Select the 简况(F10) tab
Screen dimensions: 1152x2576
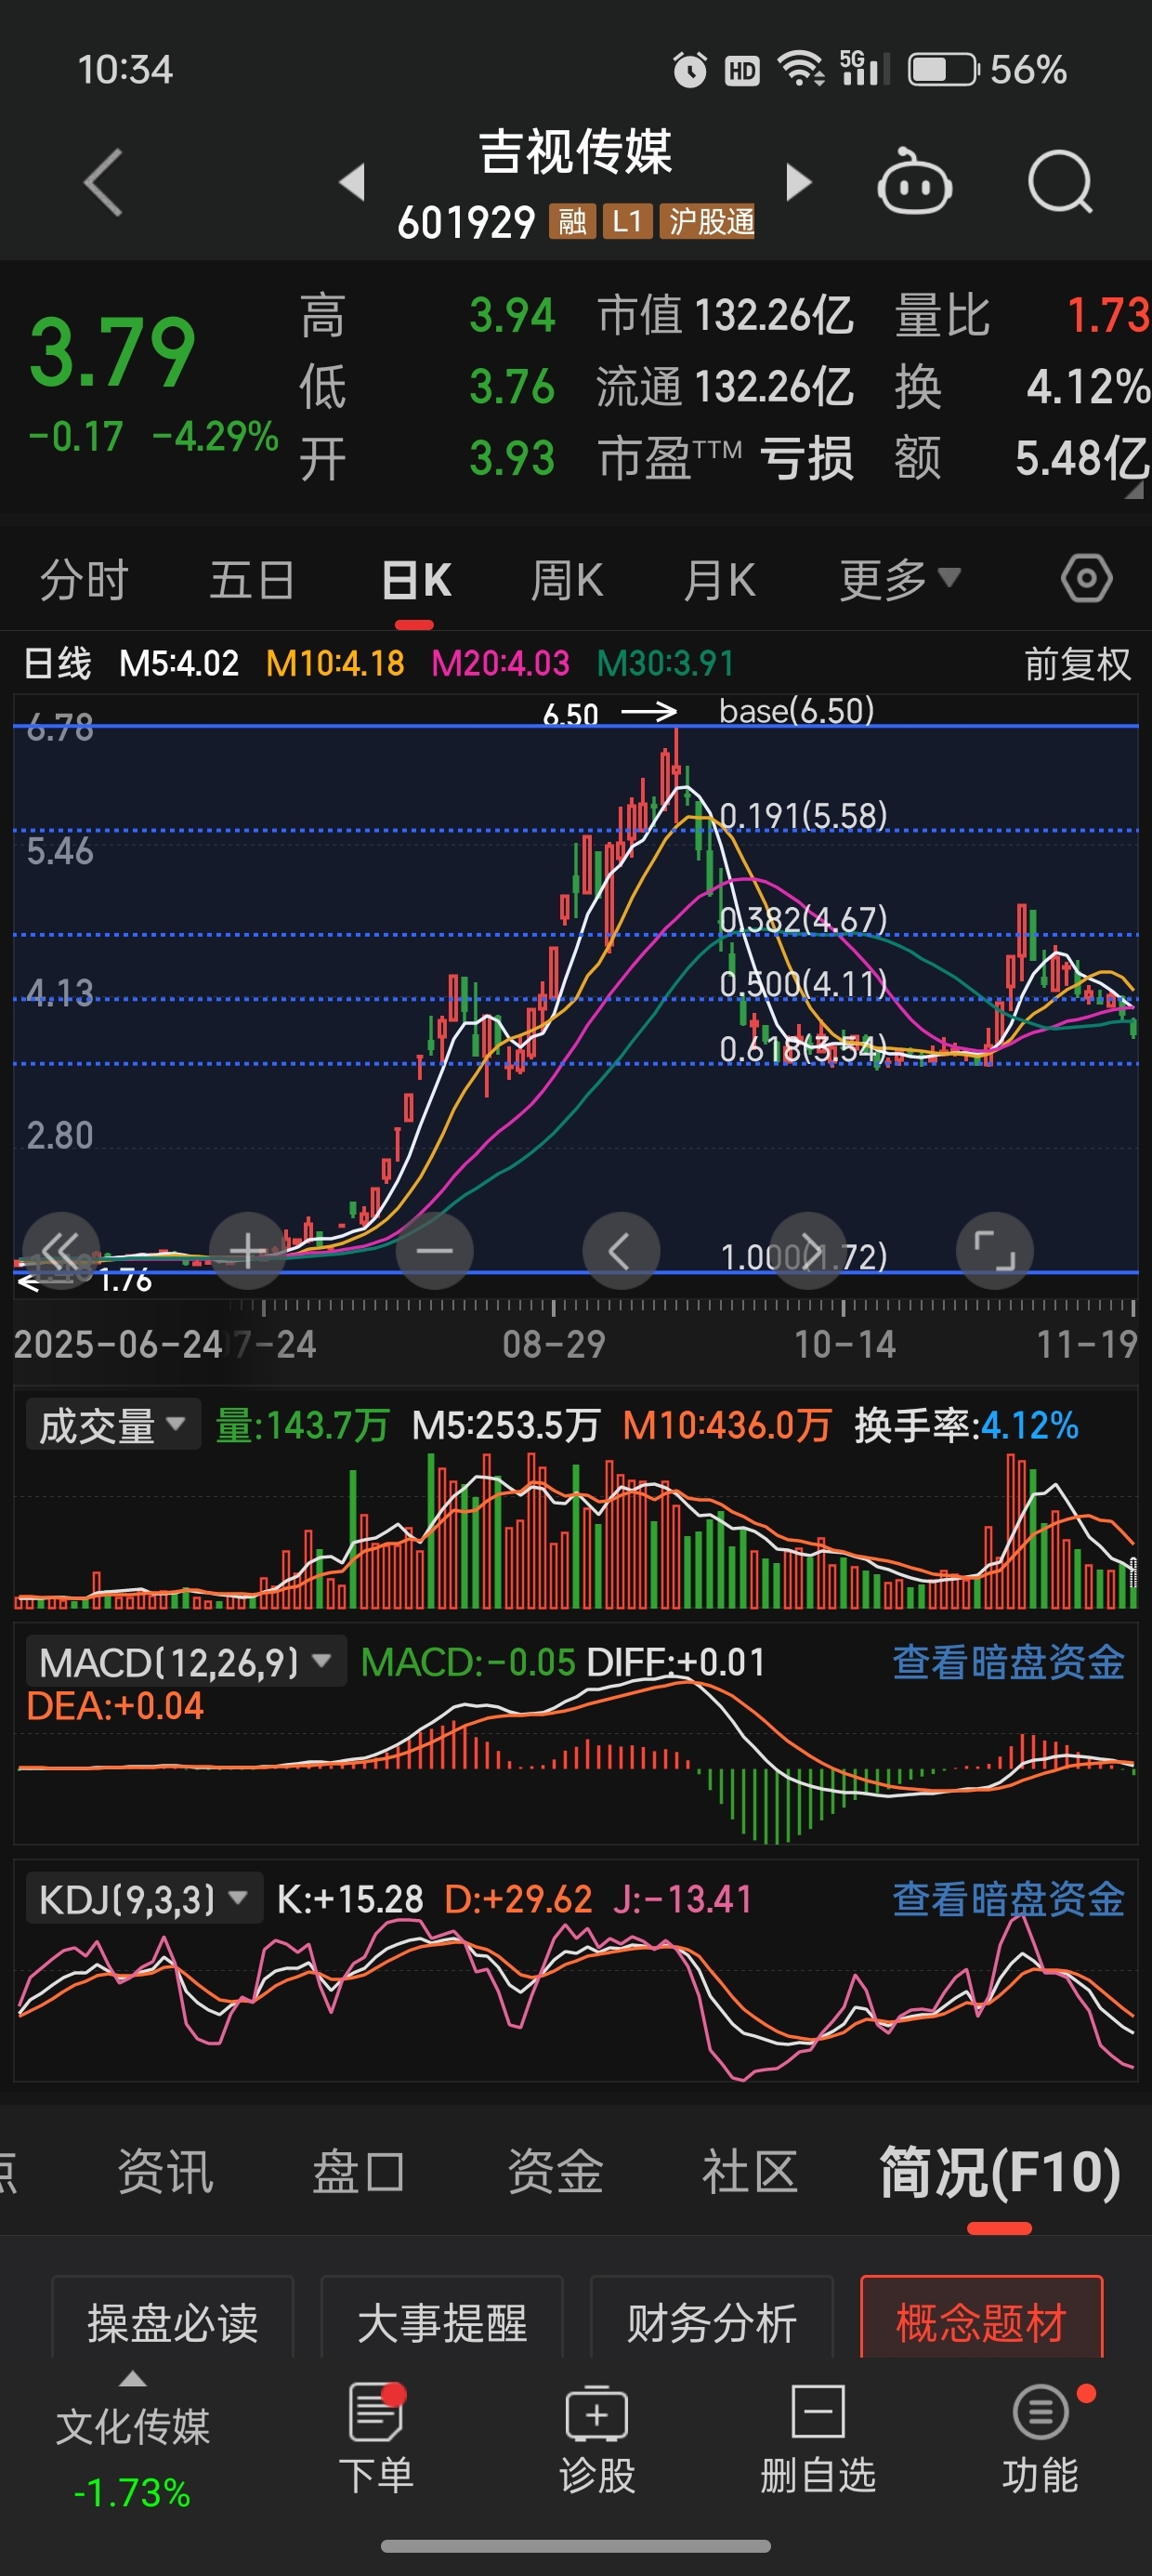[x=999, y=2171]
